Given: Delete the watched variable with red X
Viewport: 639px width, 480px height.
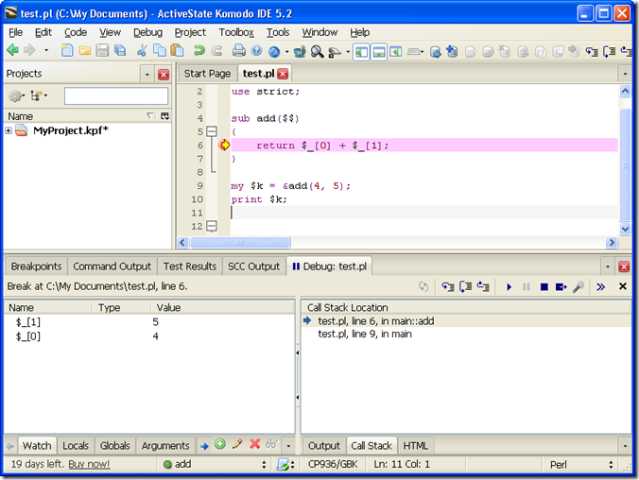Looking at the screenshot, I should pos(255,444).
